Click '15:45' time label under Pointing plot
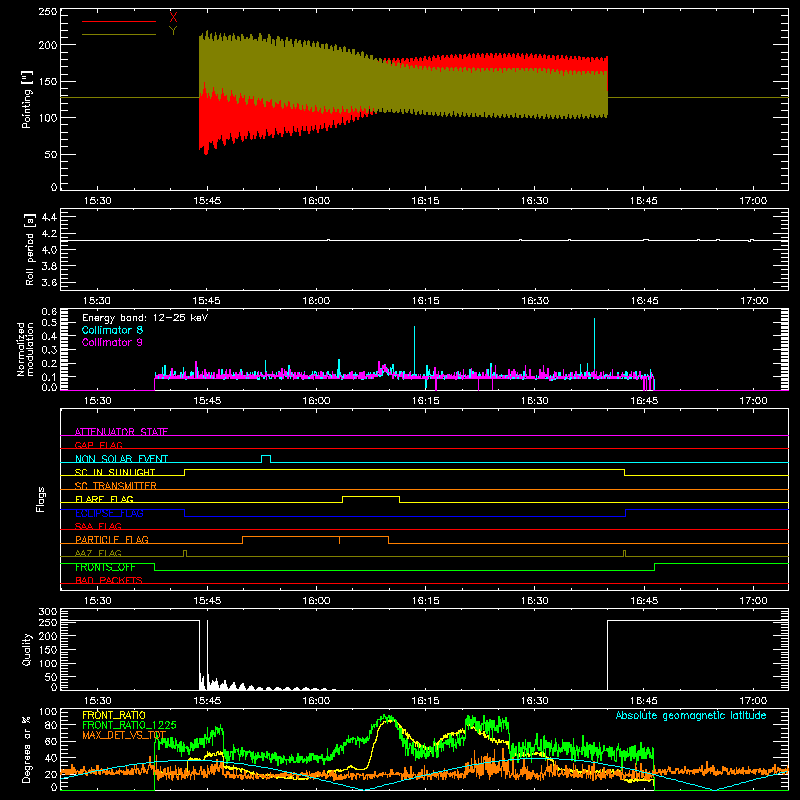 tap(207, 201)
